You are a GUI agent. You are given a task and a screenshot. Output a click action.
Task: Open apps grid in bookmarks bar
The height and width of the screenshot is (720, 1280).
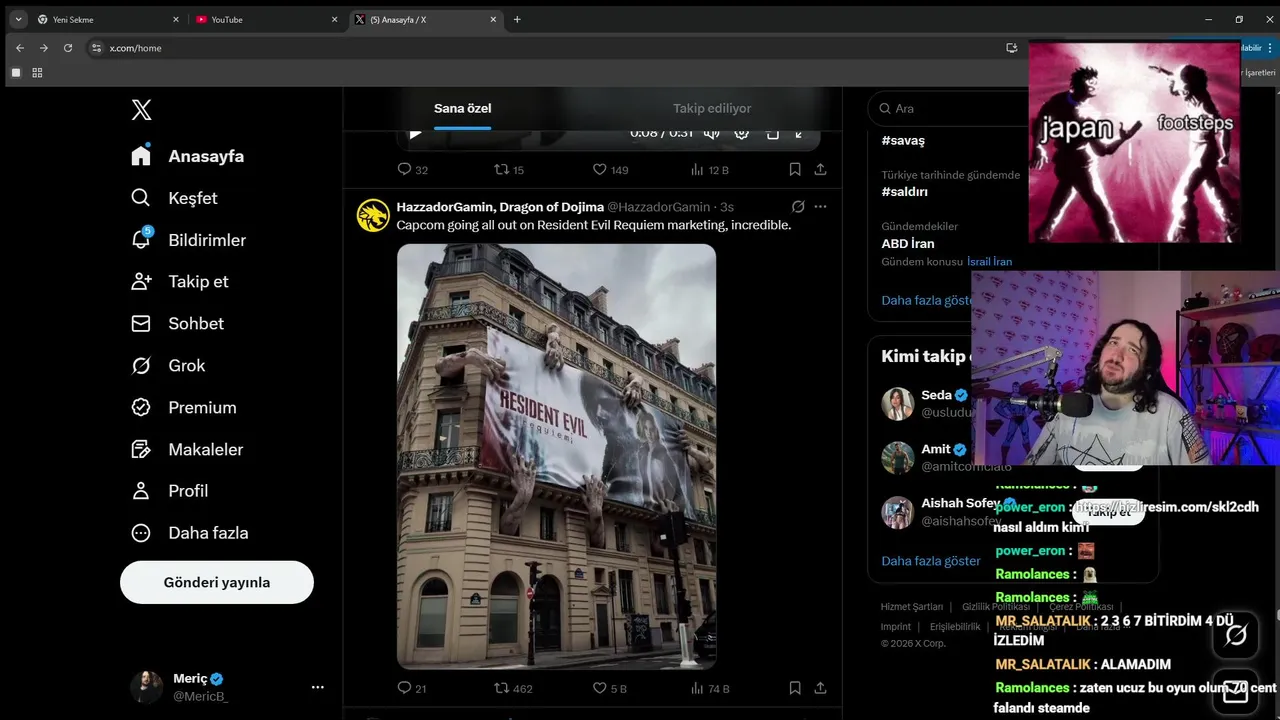pos(37,73)
